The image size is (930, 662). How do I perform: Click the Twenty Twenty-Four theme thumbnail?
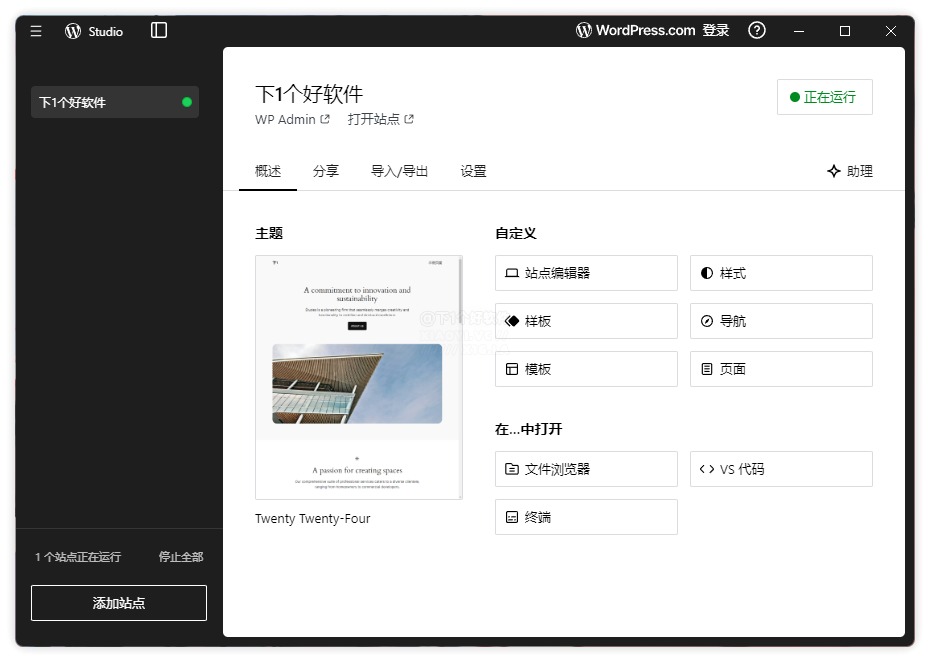358,377
